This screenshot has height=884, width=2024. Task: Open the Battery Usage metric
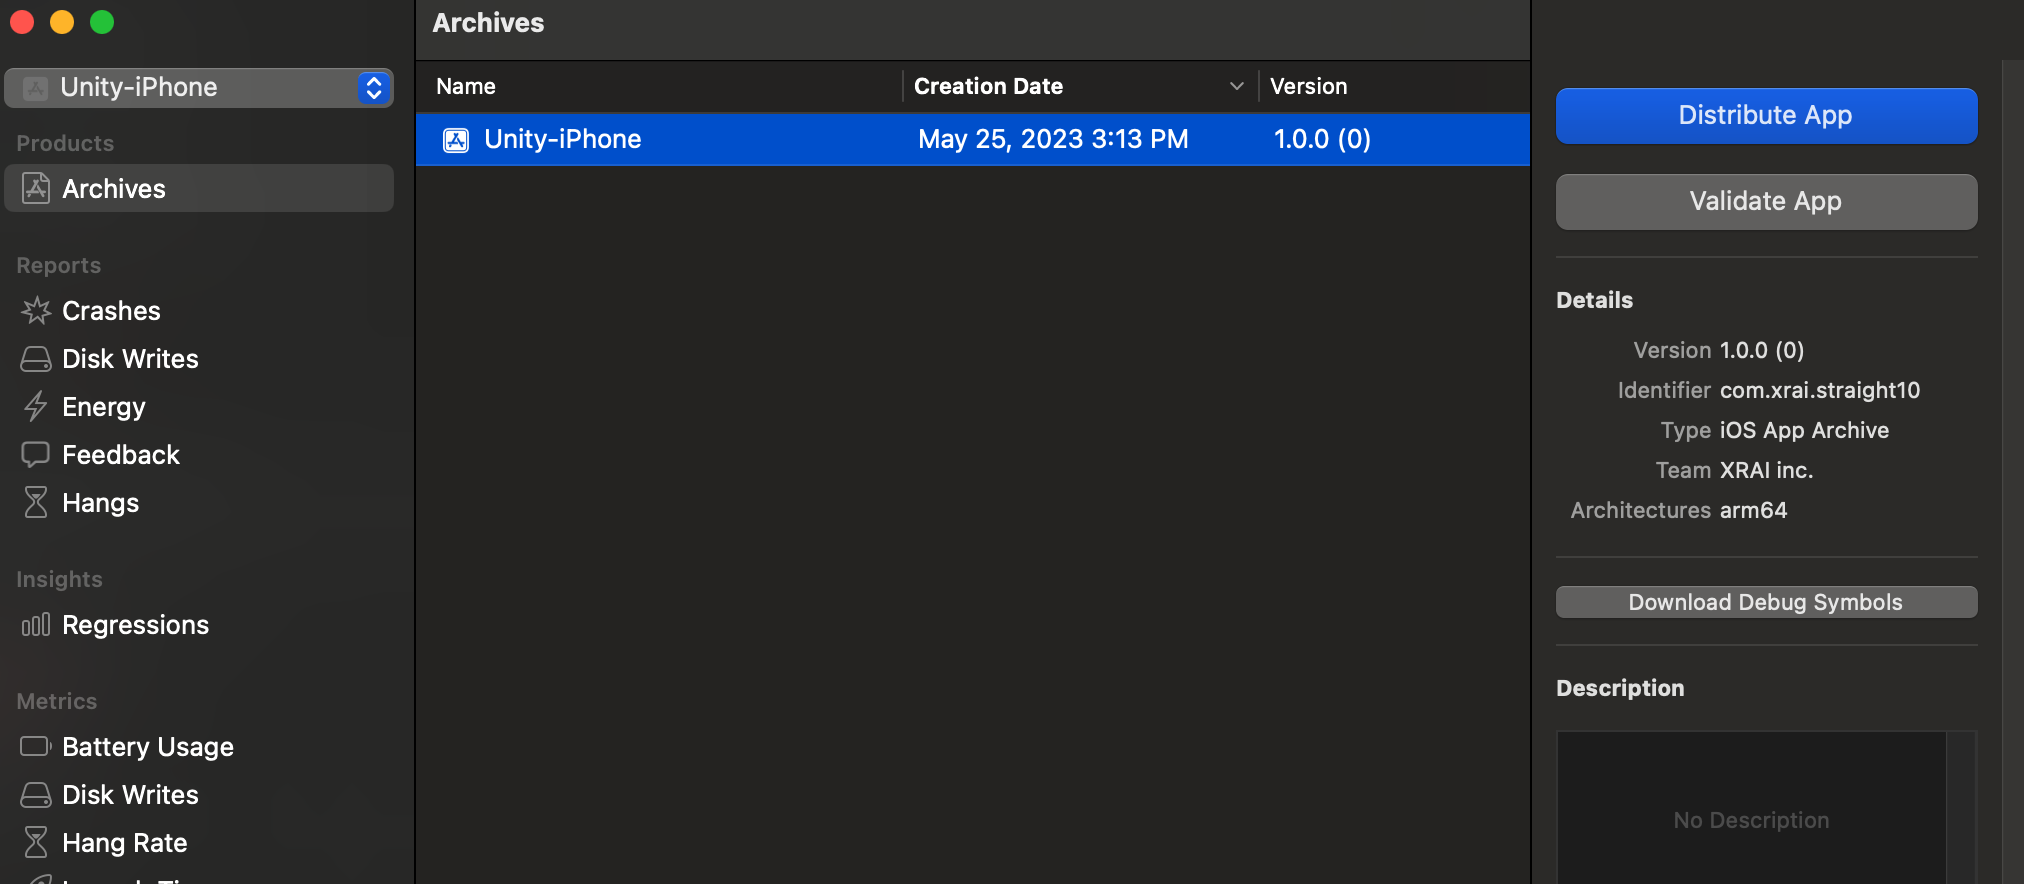(148, 747)
